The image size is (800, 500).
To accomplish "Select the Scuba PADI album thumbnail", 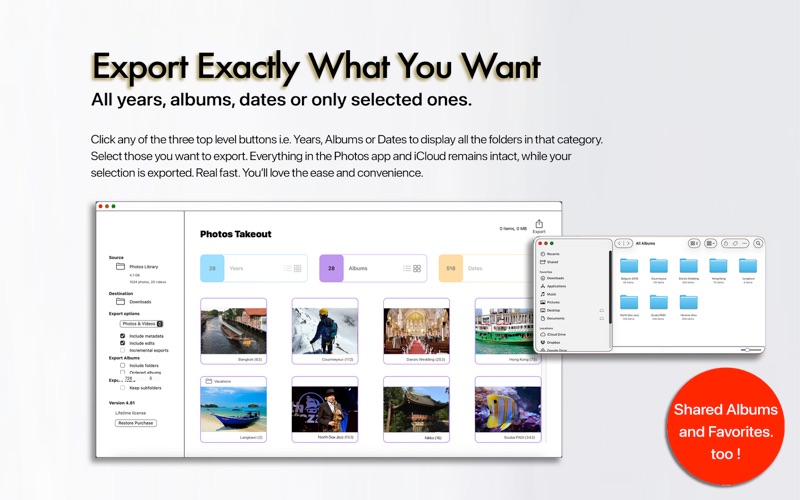I will [x=508, y=409].
